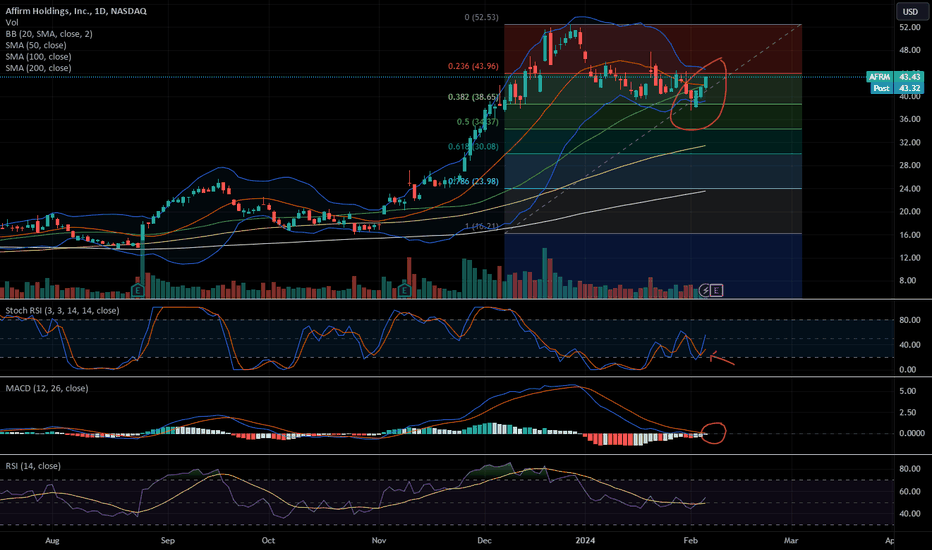The image size is (932, 550).
Task: Click the Fibonacci 0.618 (30.08) level label
Action: 473,146
